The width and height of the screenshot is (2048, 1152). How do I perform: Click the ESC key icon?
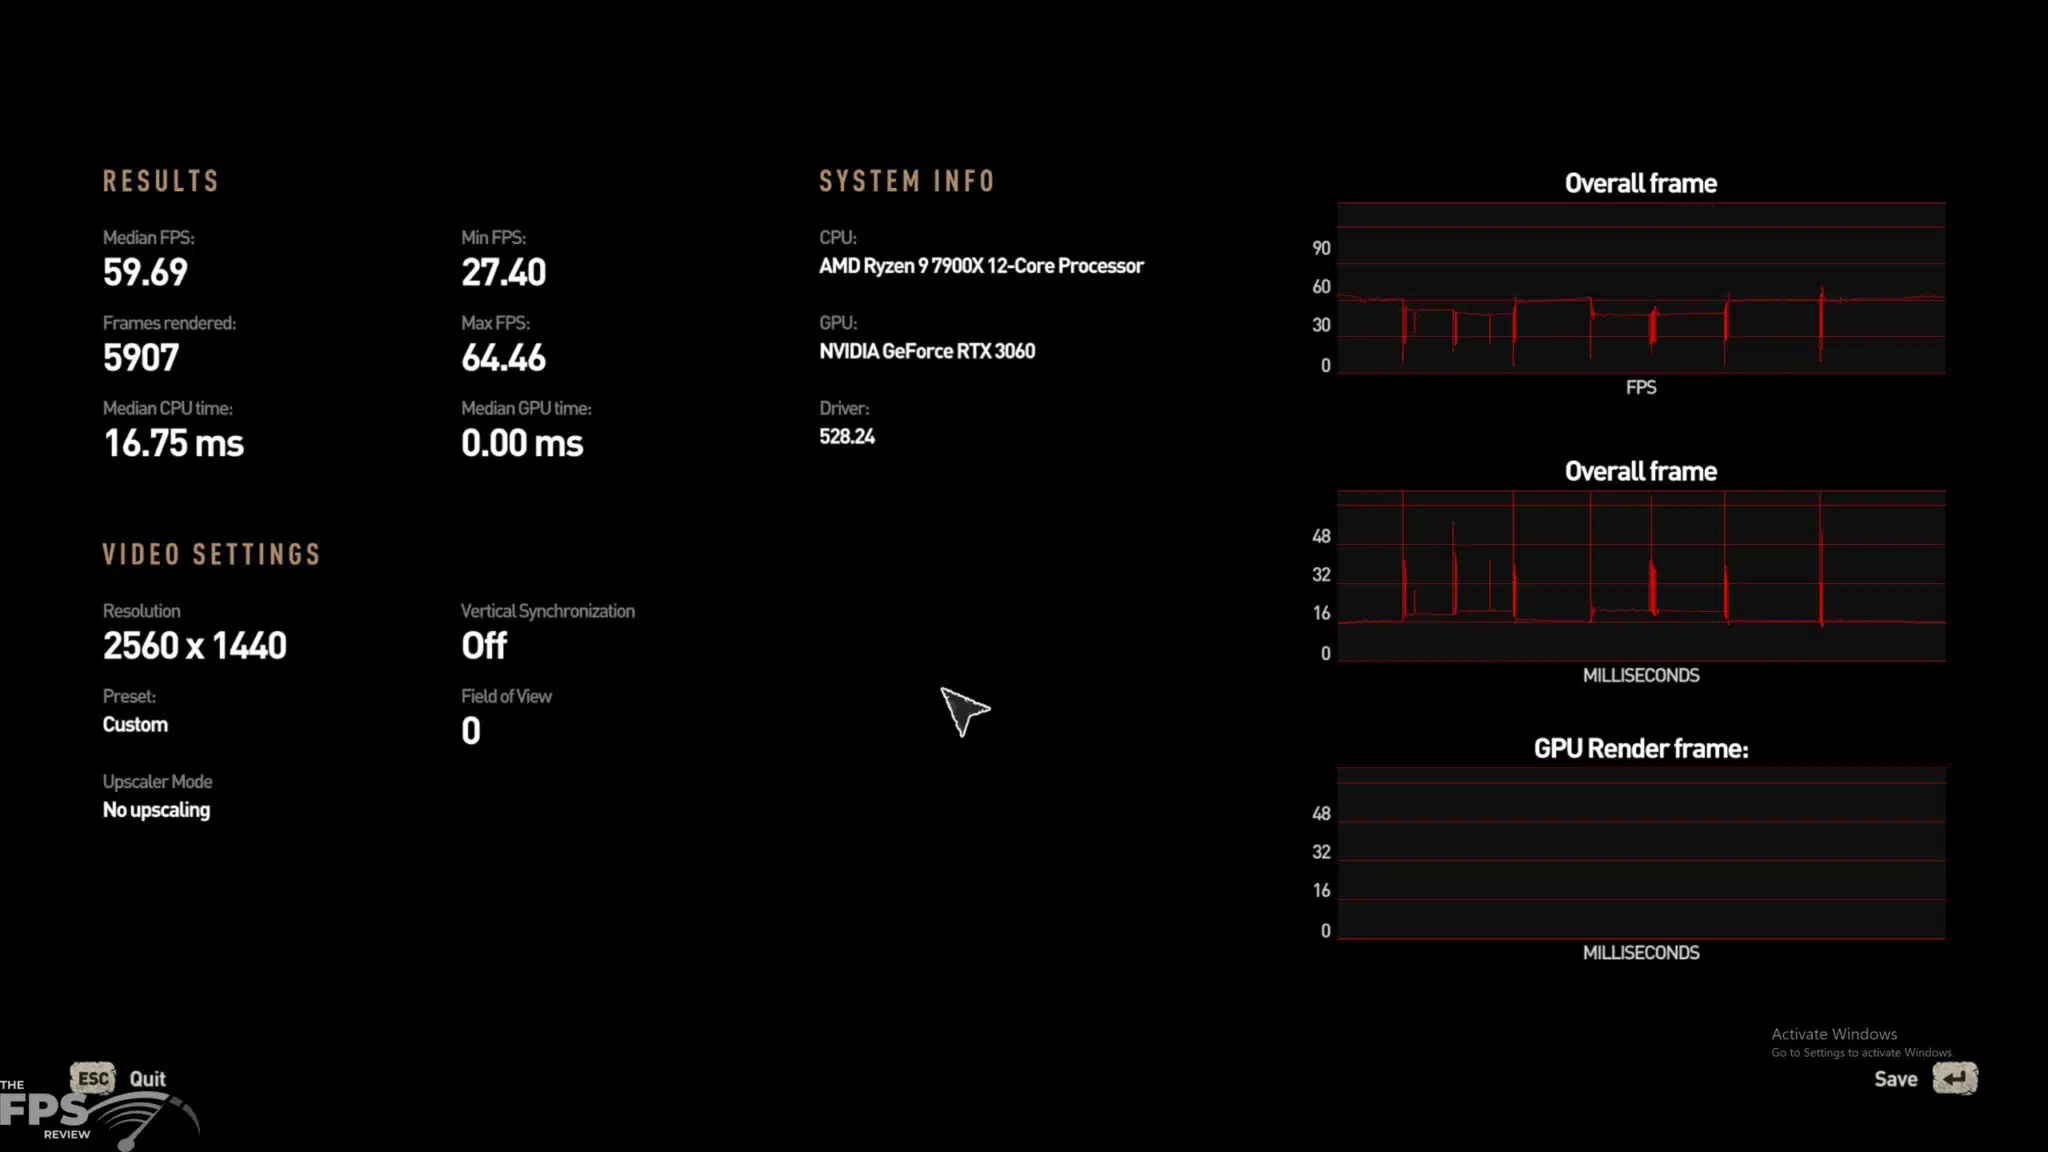pos(93,1078)
